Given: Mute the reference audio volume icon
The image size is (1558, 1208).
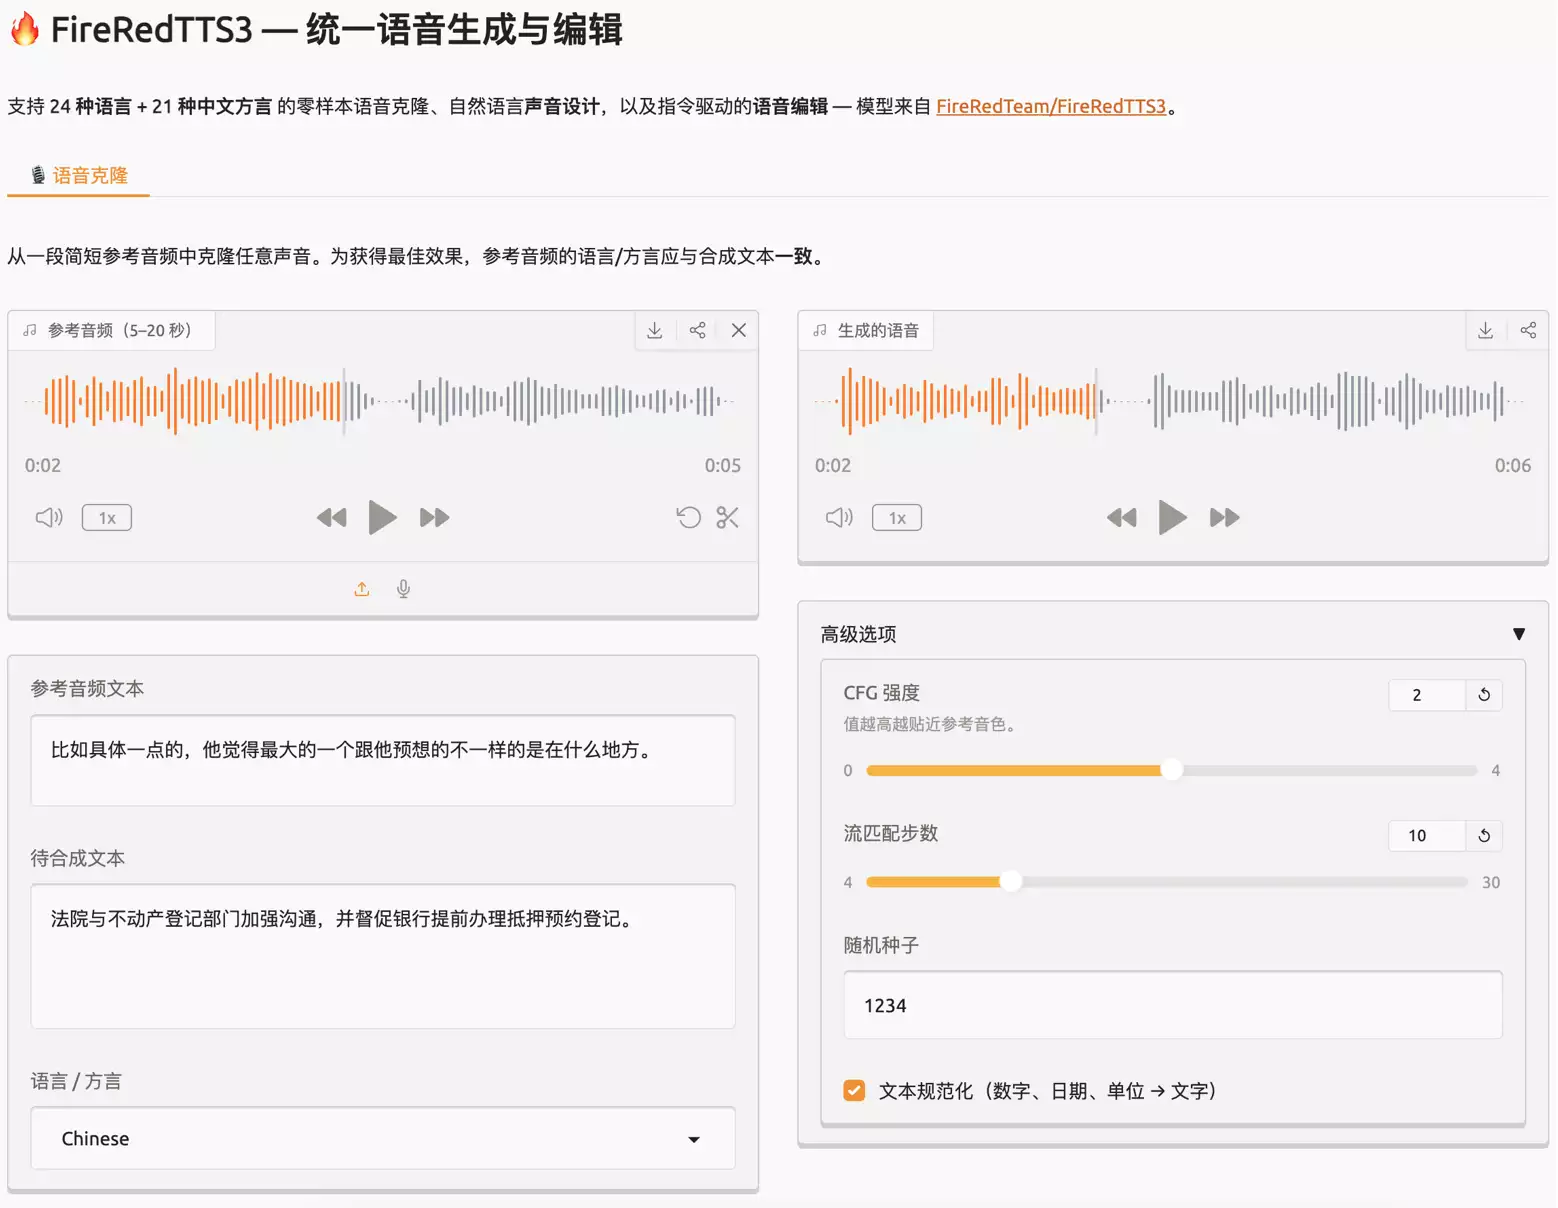Looking at the screenshot, I should (49, 517).
